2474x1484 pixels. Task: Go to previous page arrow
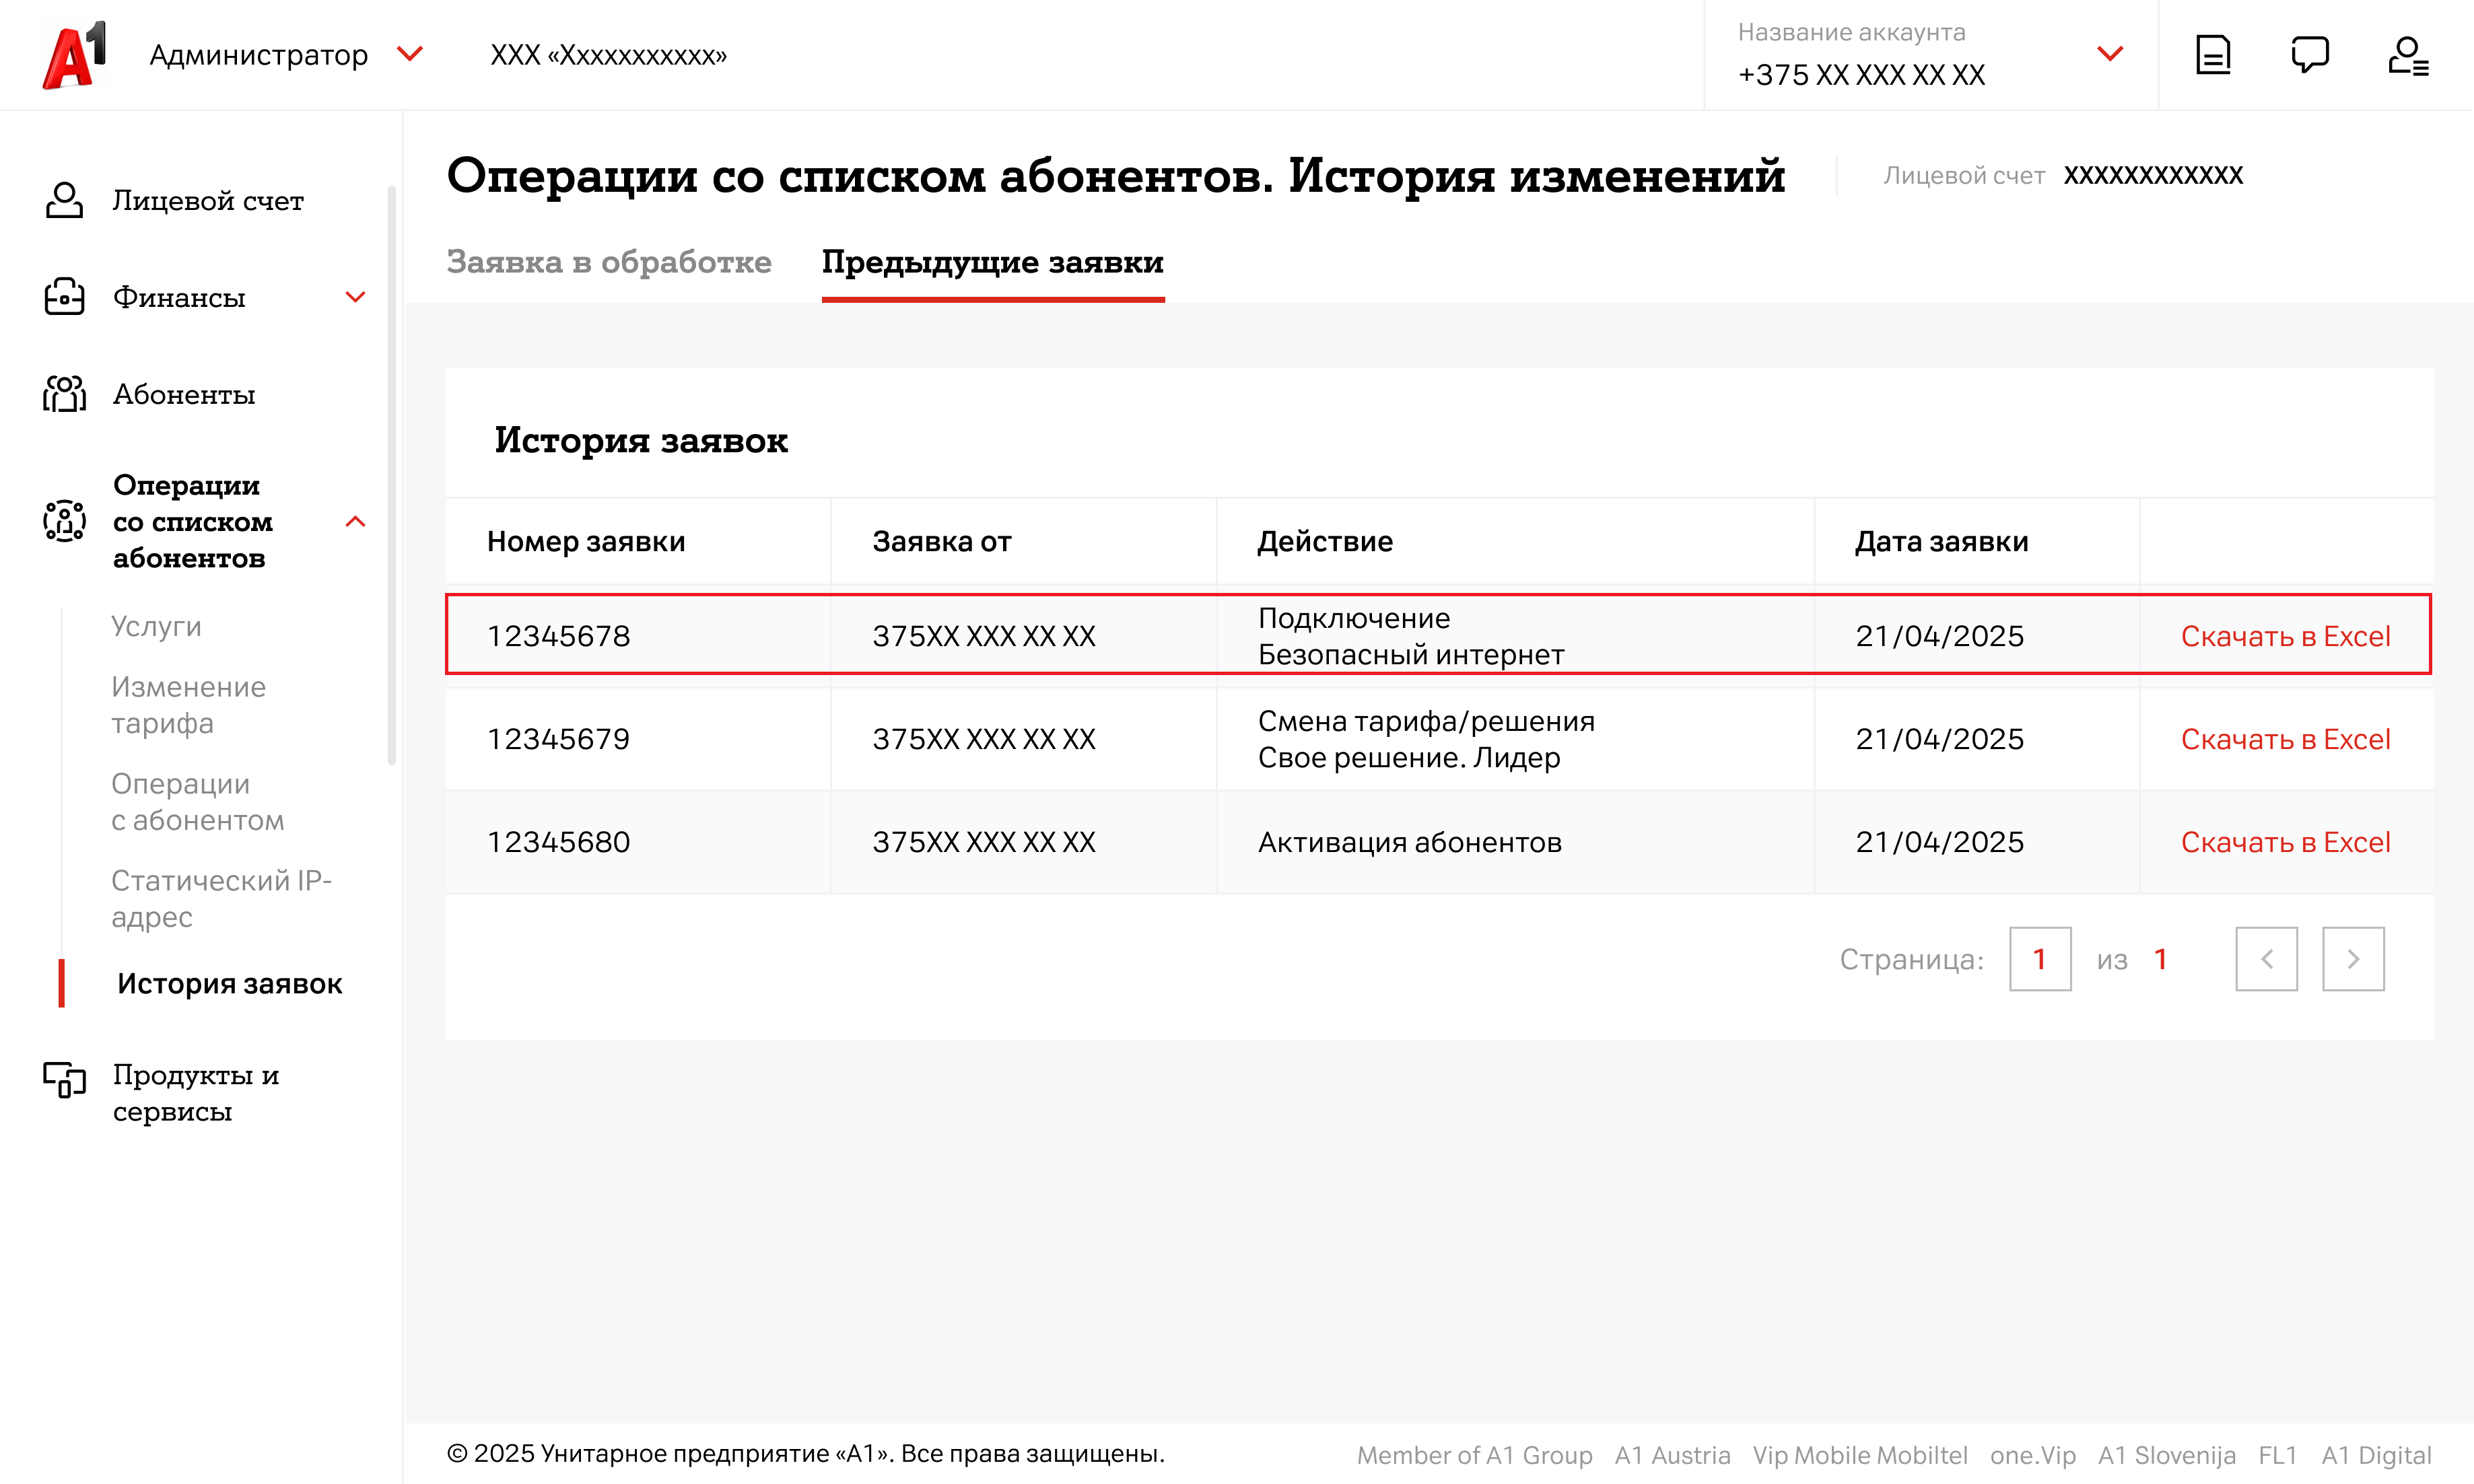(2266, 959)
